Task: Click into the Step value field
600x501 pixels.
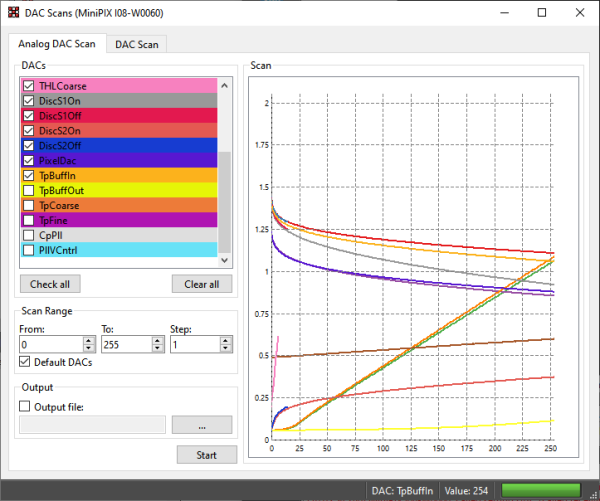Action: pyautogui.click(x=195, y=344)
